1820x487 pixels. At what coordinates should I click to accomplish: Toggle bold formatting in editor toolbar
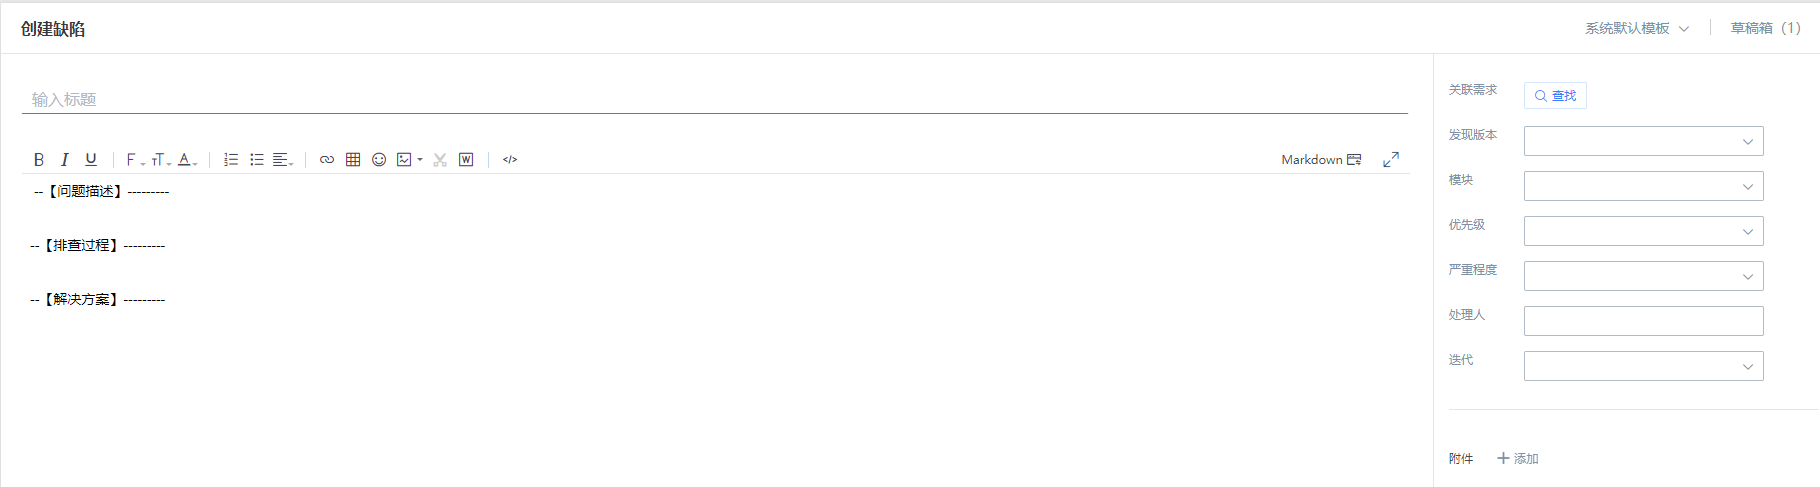[x=39, y=160]
